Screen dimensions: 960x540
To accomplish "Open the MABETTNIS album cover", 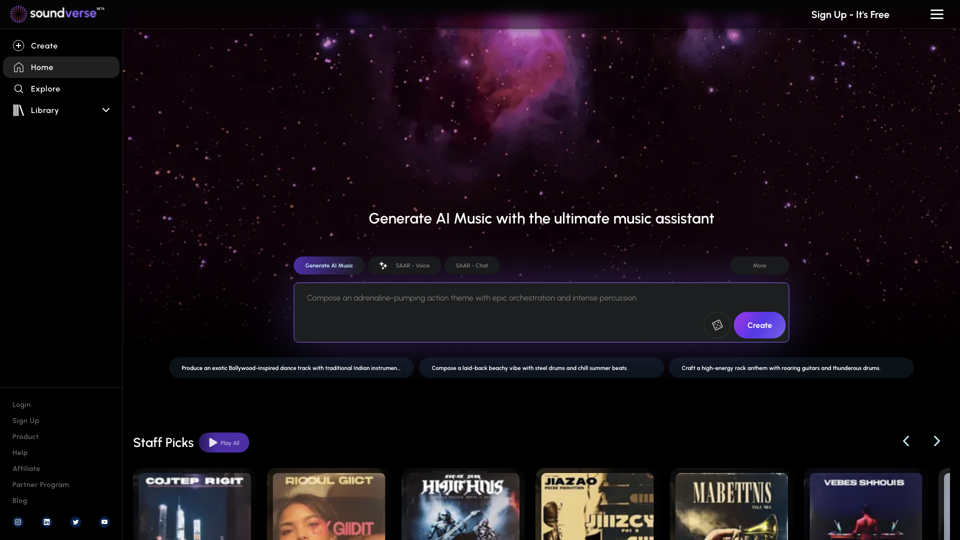I will (x=732, y=506).
